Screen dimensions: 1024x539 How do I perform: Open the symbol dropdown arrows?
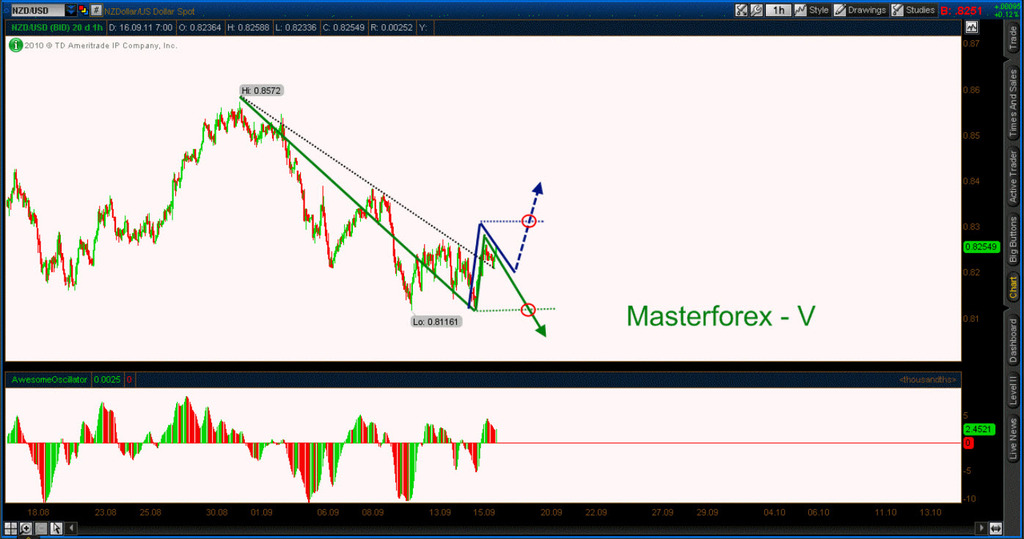(x=71, y=10)
